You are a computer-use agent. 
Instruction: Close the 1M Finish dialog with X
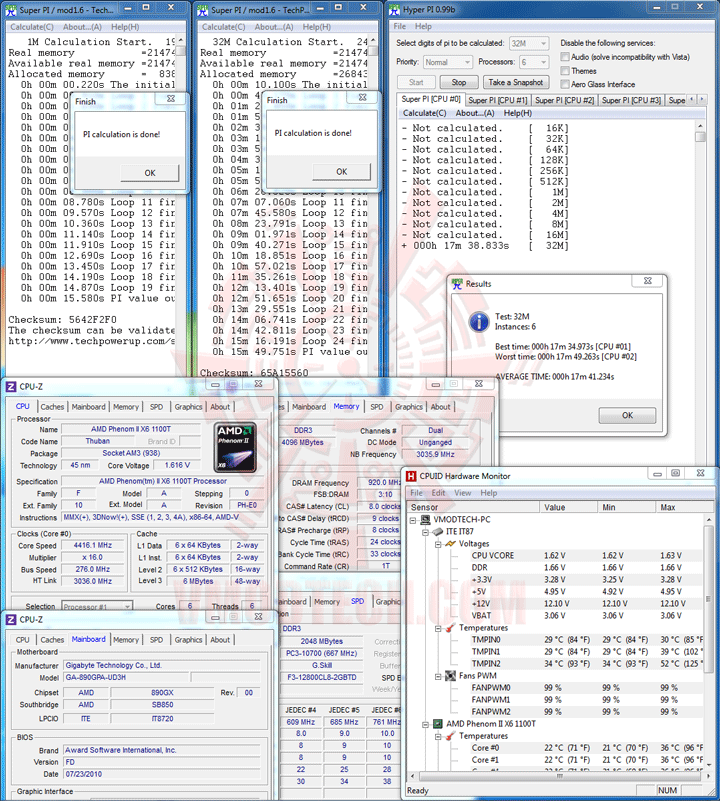tap(171, 99)
